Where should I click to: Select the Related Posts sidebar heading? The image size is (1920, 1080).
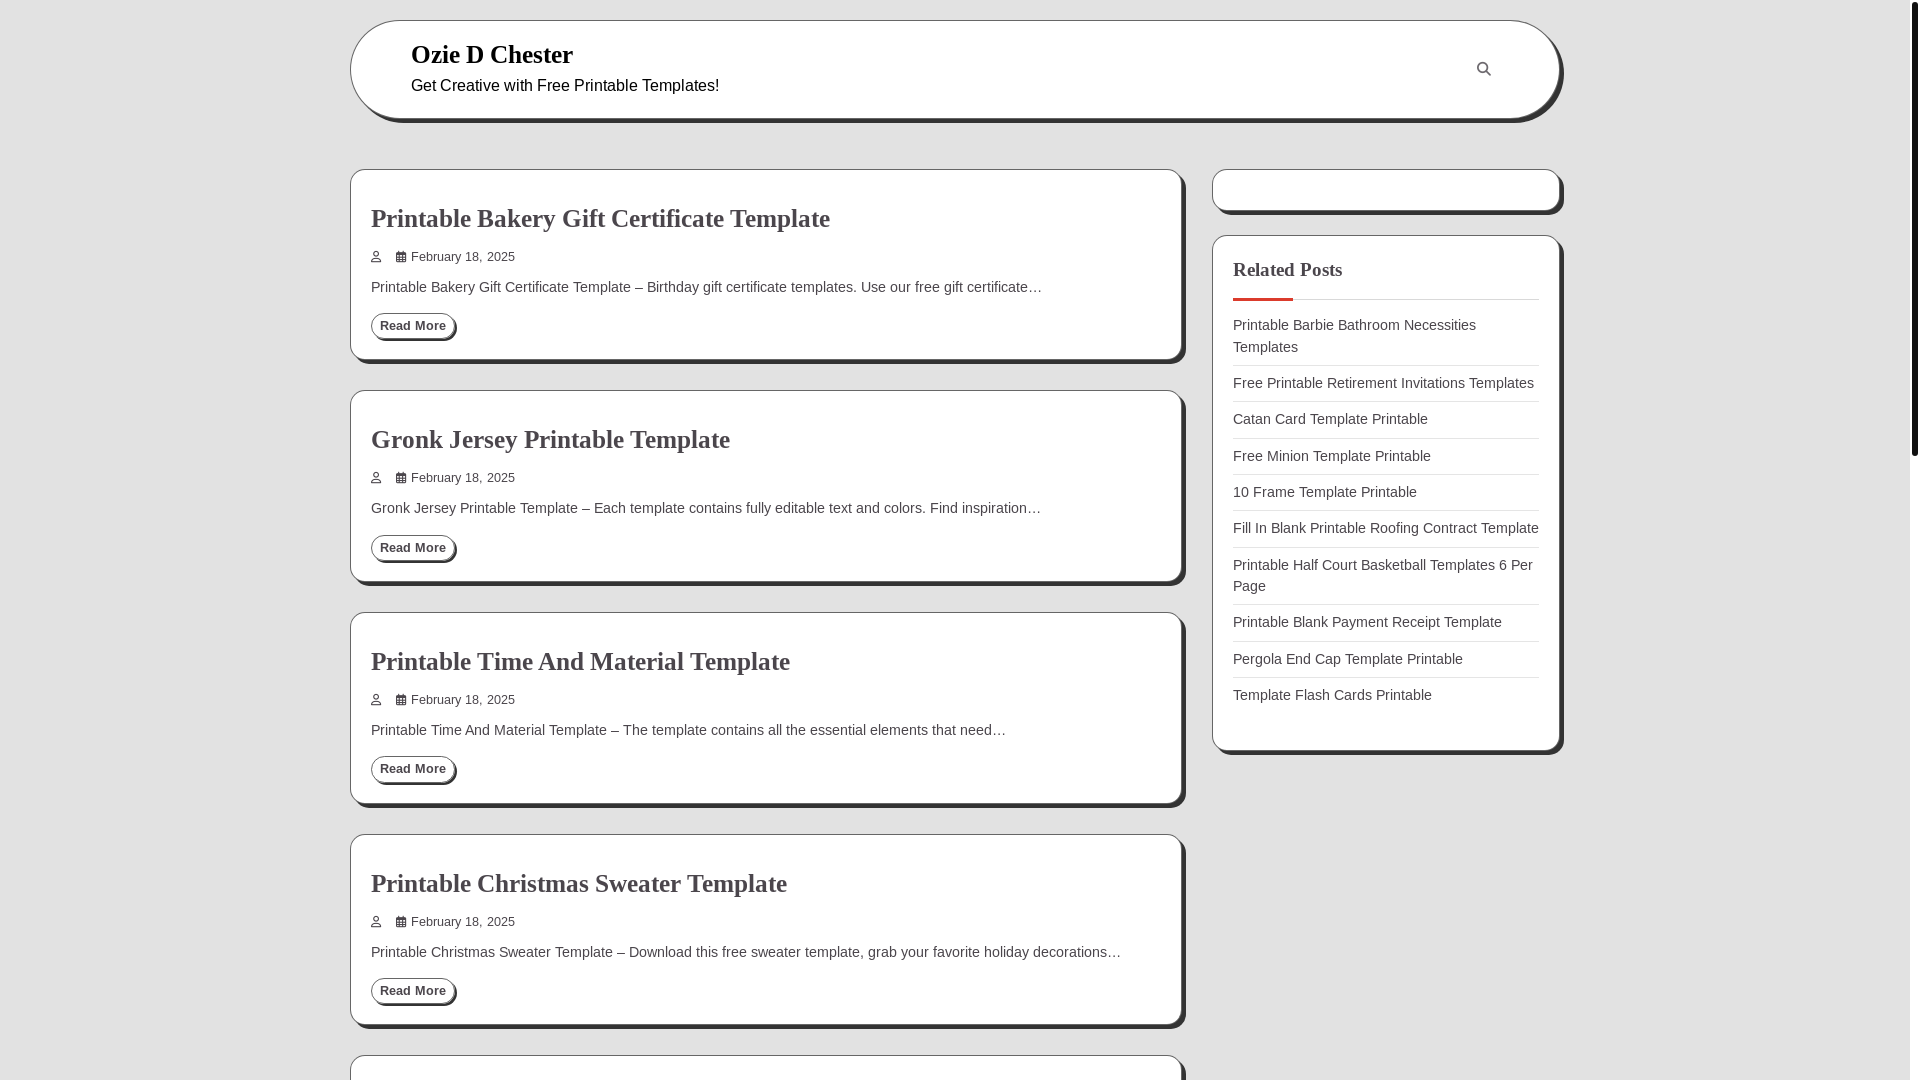point(1288,270)
